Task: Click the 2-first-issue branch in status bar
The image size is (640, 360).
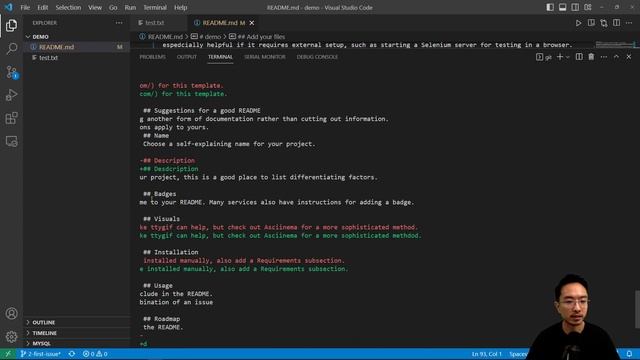Action: (x=40, y=354)
